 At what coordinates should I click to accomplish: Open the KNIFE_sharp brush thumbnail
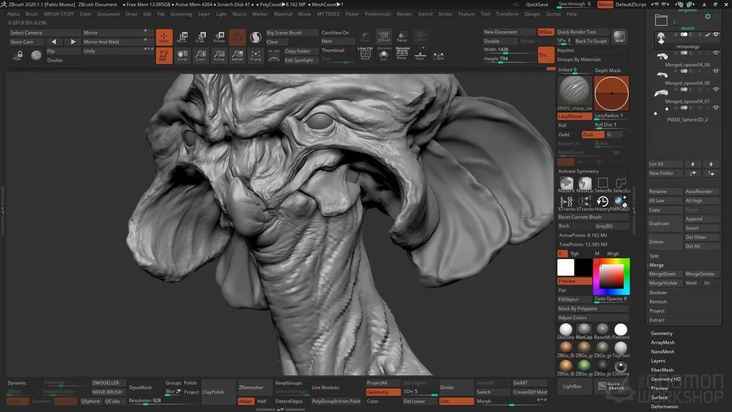click(x=574, y=92)
